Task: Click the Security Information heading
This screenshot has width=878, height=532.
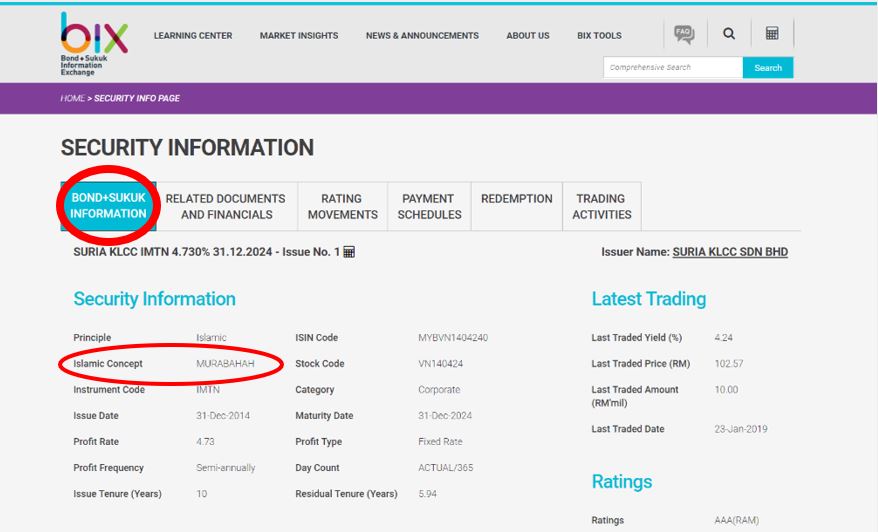Action: tap(155, 299)
